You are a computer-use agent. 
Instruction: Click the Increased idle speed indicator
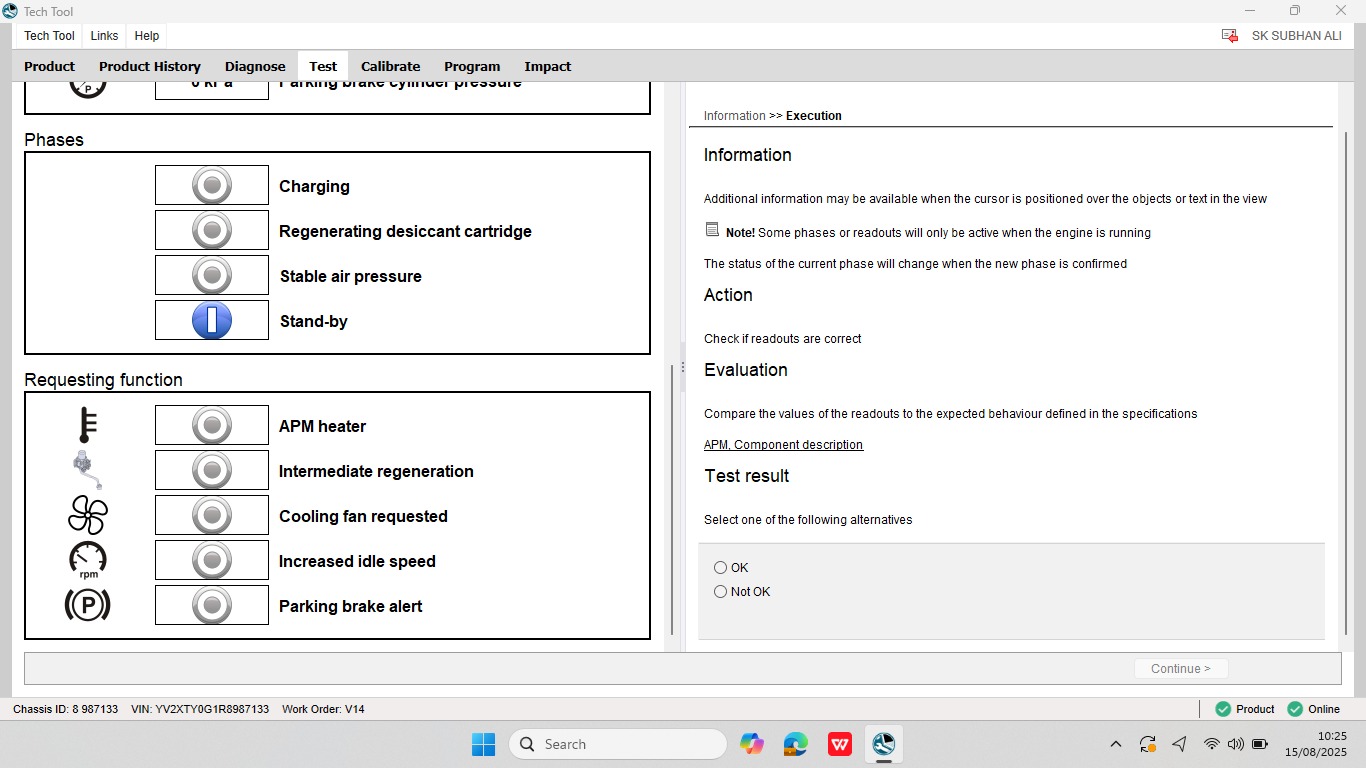click(x=212, y=561)
